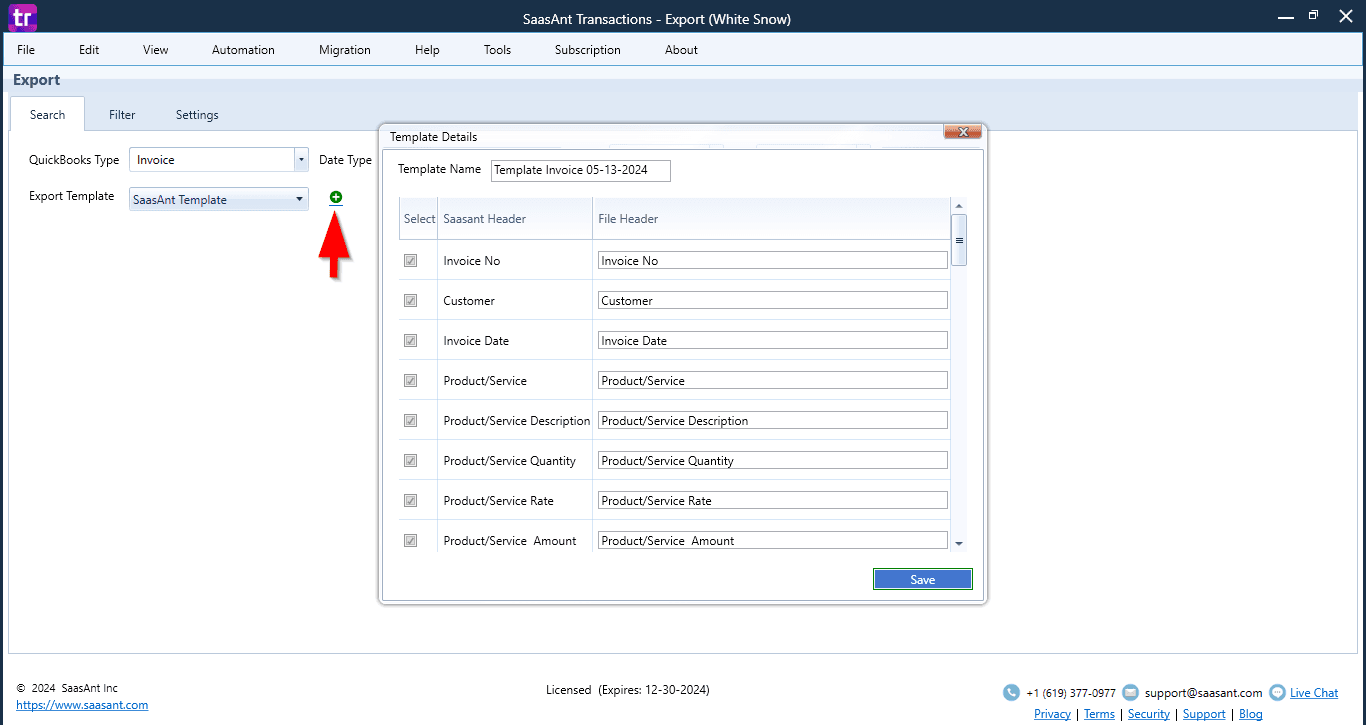Close the Template Details dialog
Image resolution: width=1366 pixels, height=725 pixels.
pos(963,132)
